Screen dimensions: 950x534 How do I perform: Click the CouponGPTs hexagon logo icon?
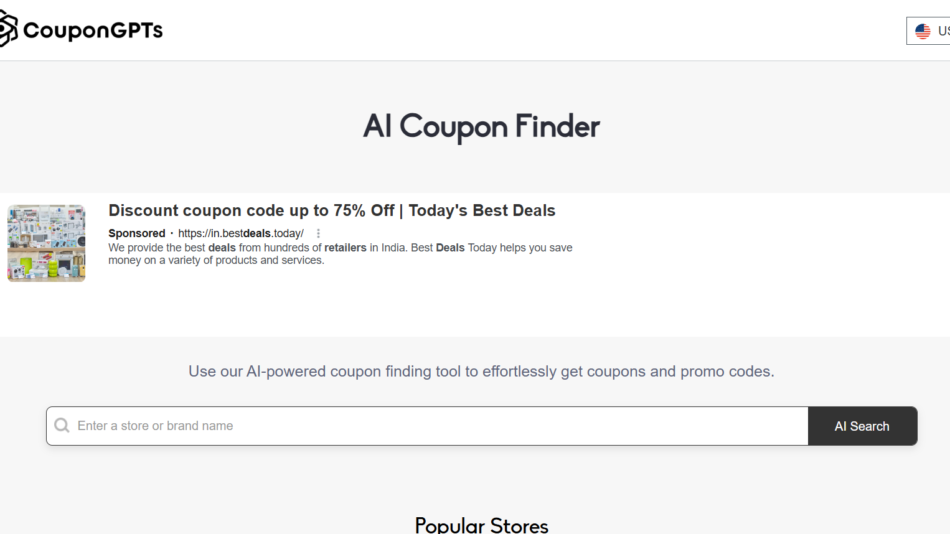pyautogui.click(x=8, y=30)
